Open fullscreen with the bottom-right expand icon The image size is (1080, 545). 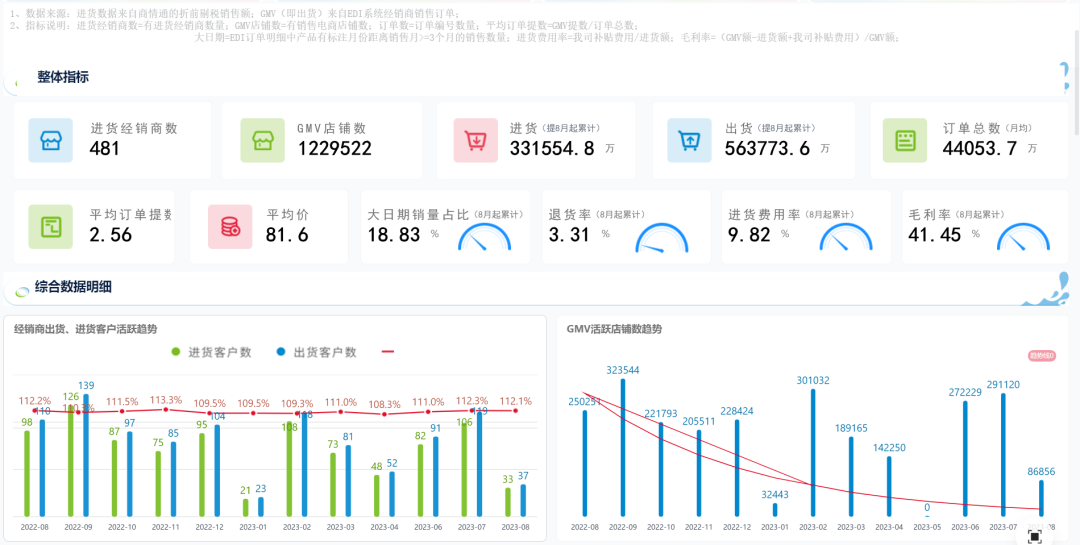tap(1035, 535)
